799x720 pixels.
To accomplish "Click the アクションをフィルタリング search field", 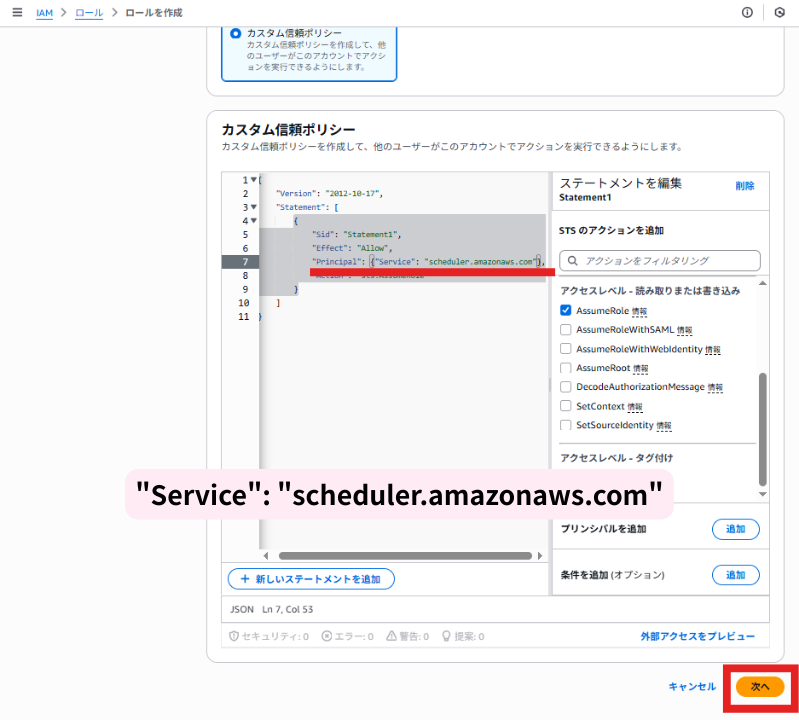I will pos(660,260).
